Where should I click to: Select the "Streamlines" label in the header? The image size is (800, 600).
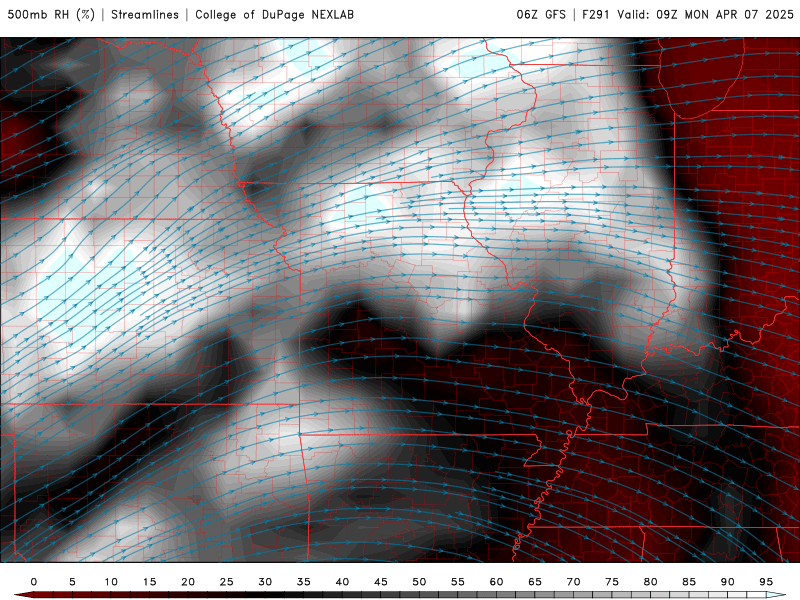pos(145,14)
